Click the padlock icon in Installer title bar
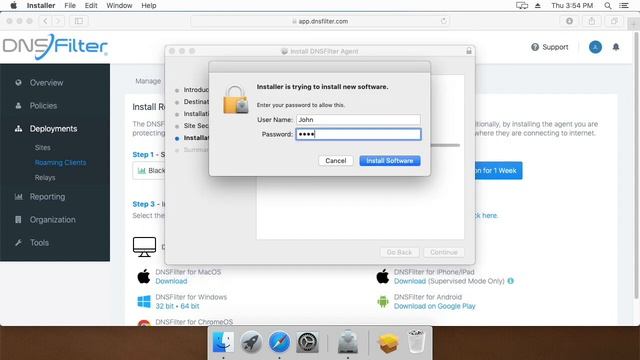 click(469, 51)
